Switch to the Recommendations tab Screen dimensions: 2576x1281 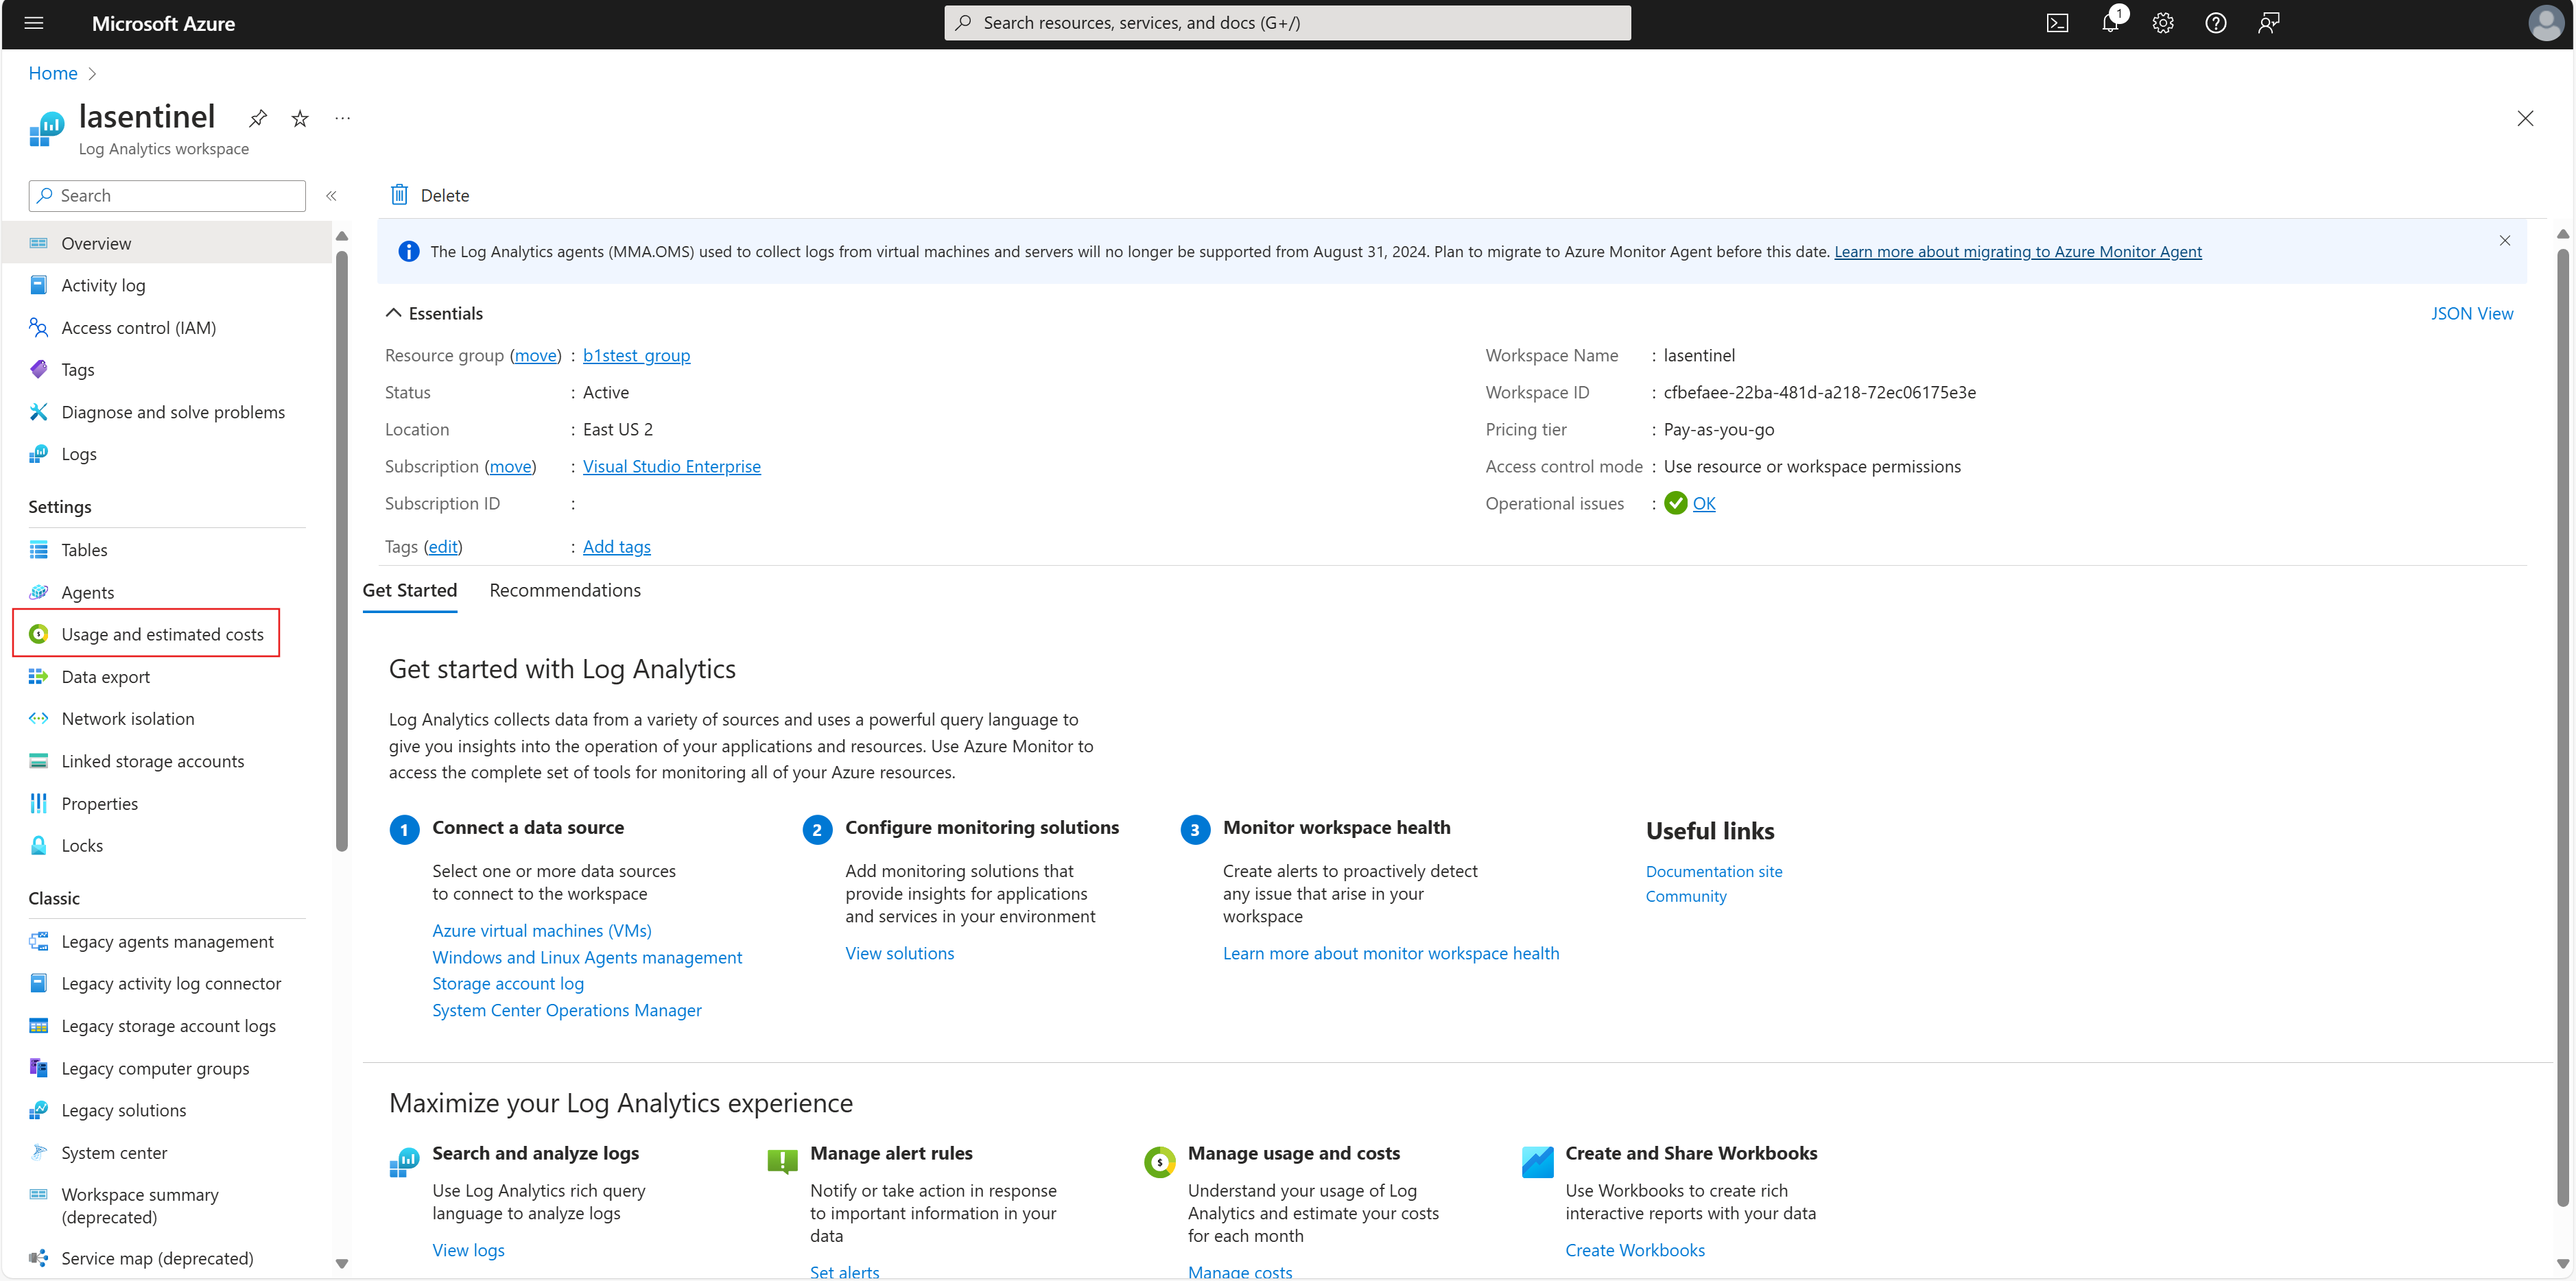565,591
